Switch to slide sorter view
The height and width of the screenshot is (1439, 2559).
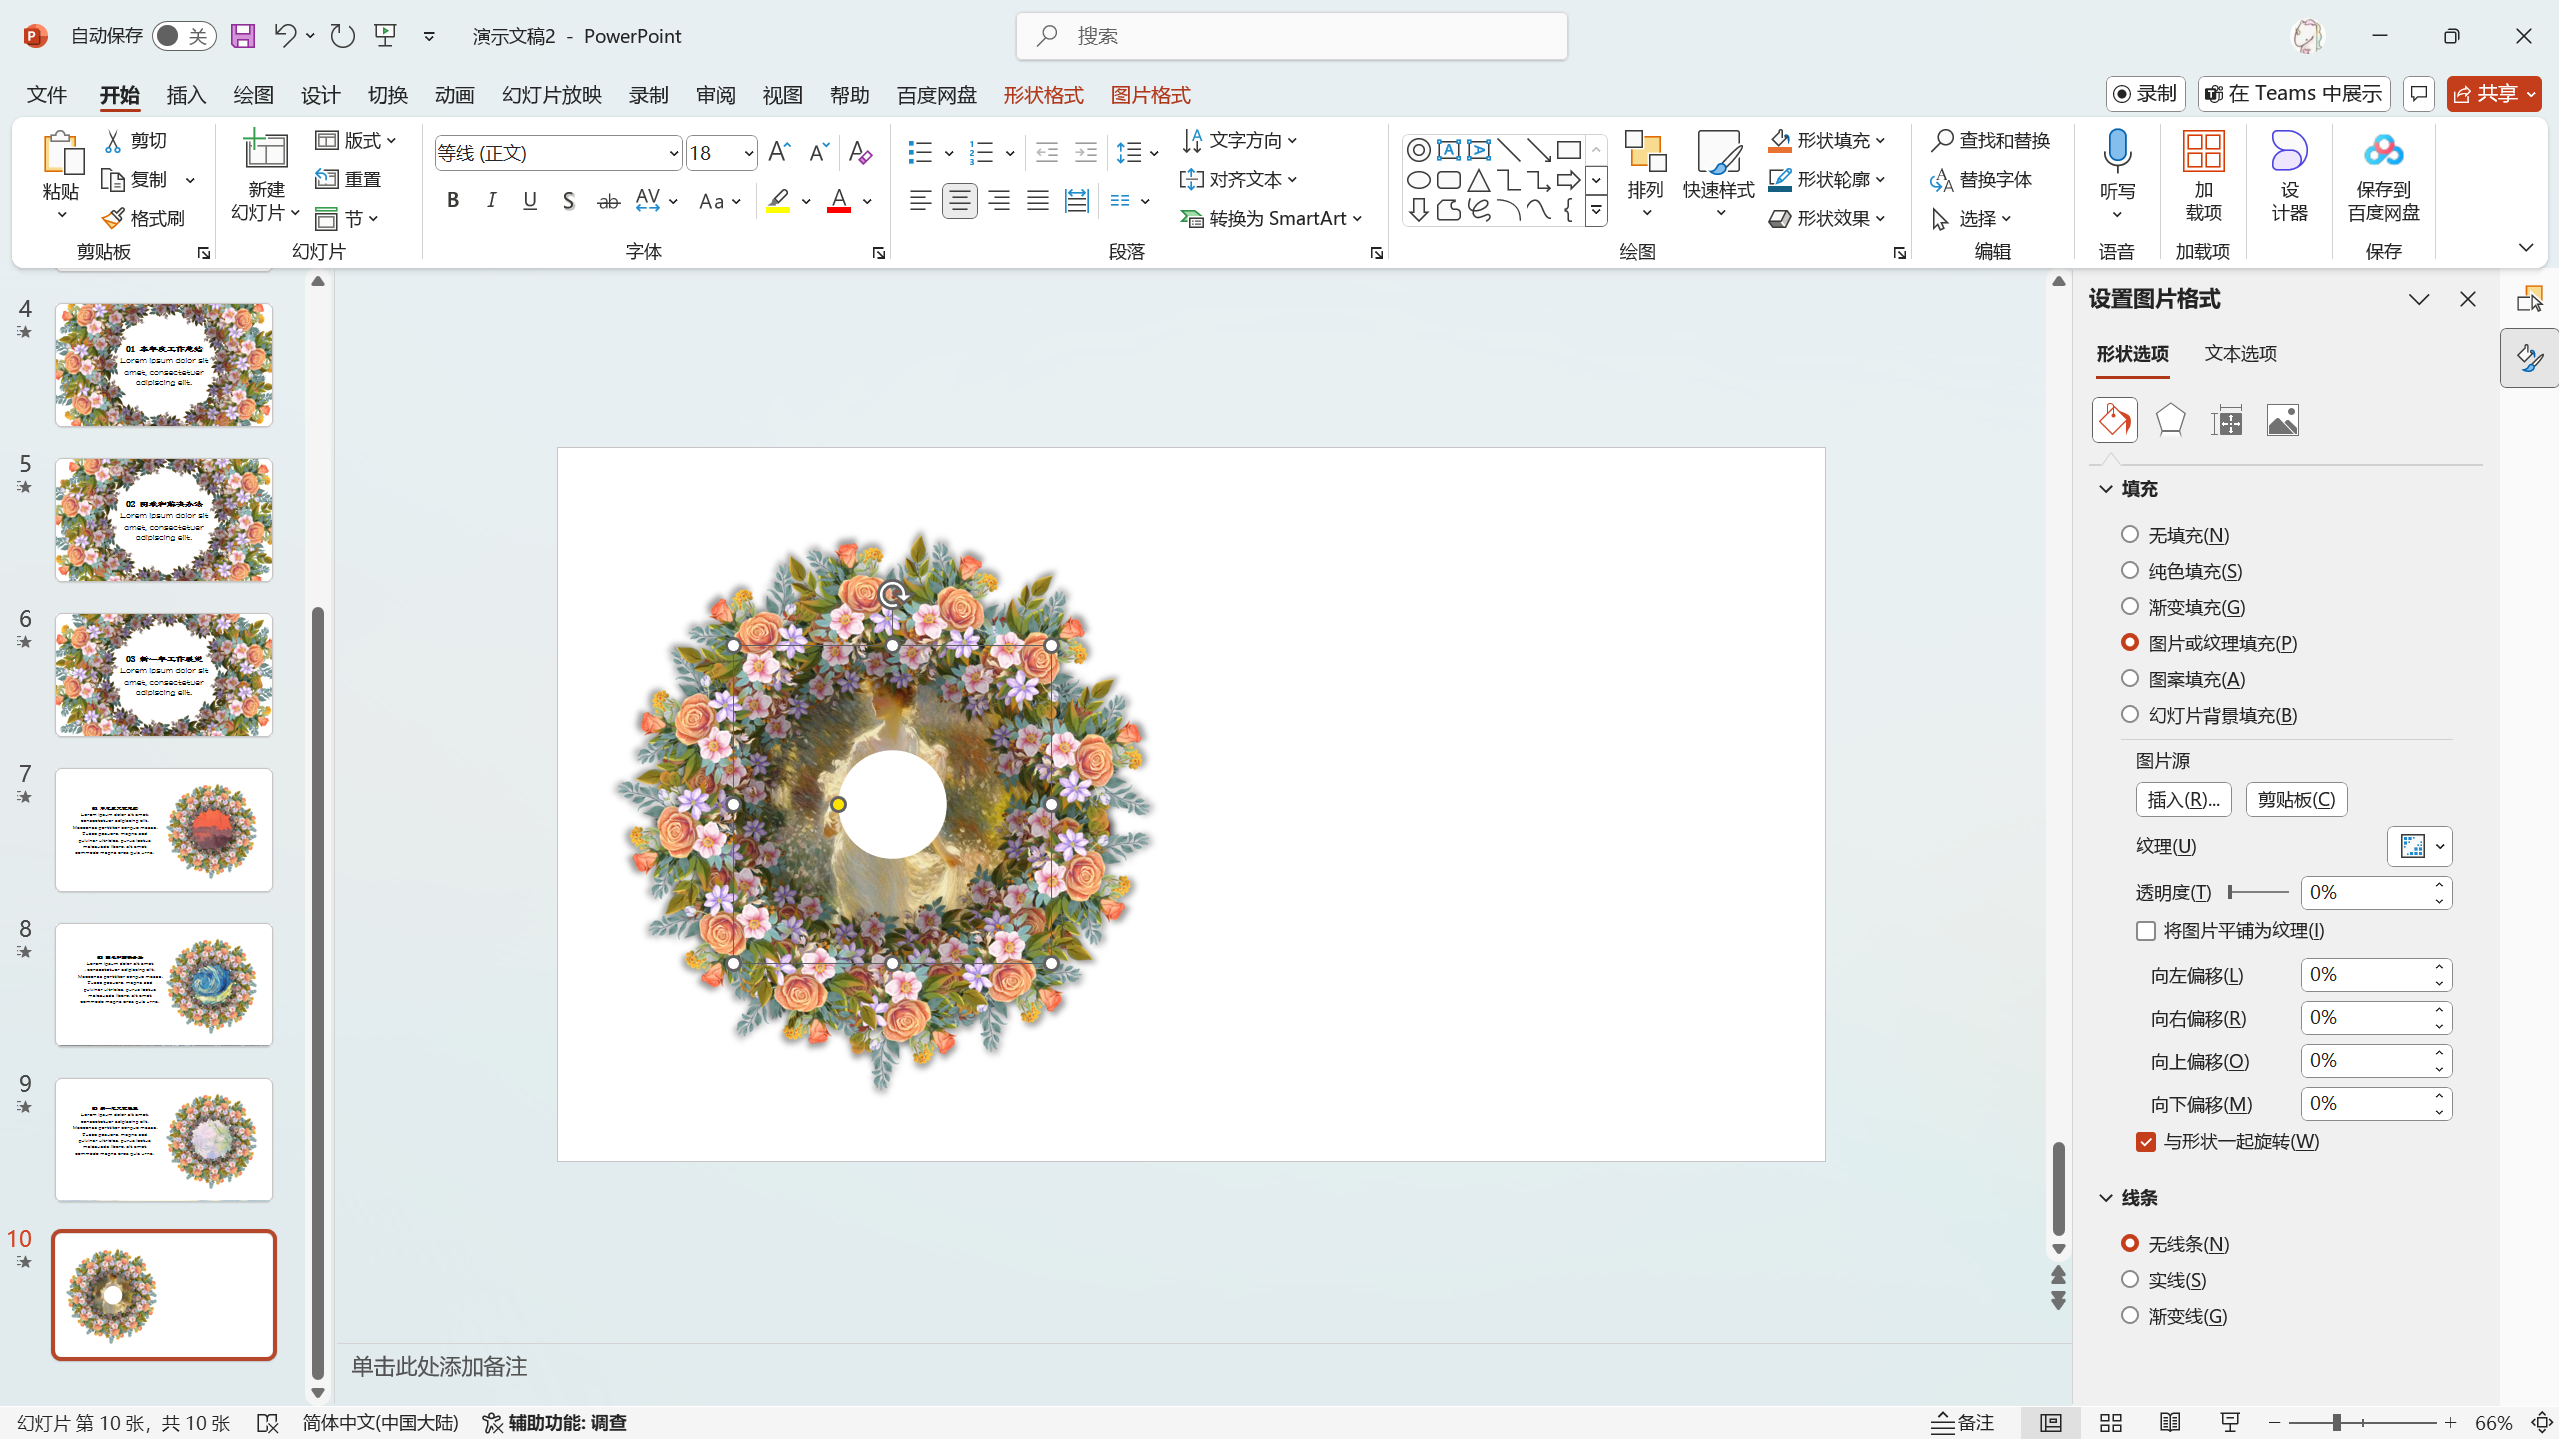[x=2110, y=1422]
